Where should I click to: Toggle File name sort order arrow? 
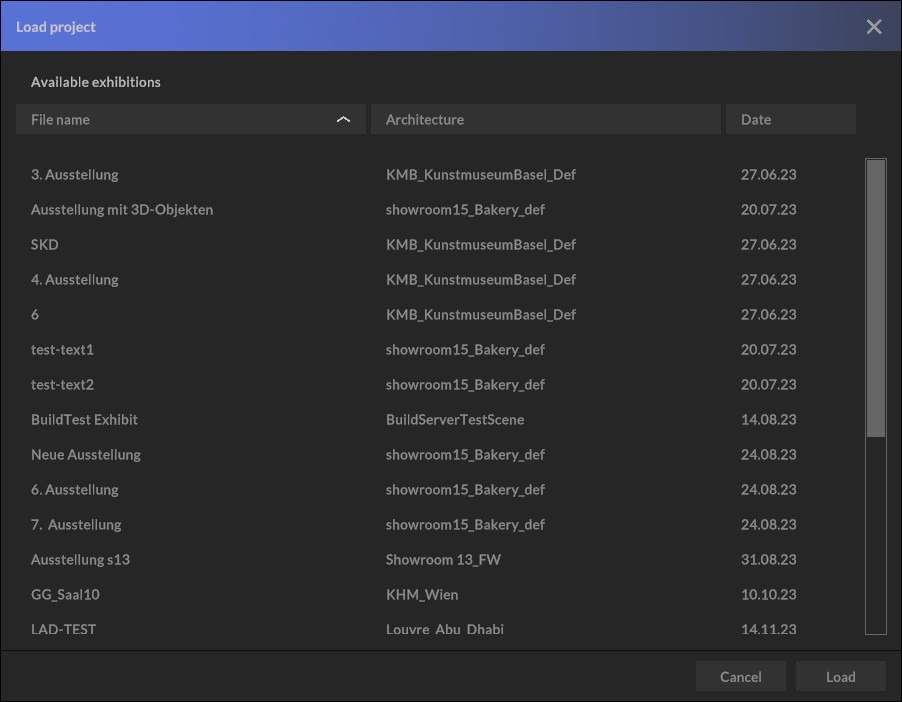click(343, 119)
